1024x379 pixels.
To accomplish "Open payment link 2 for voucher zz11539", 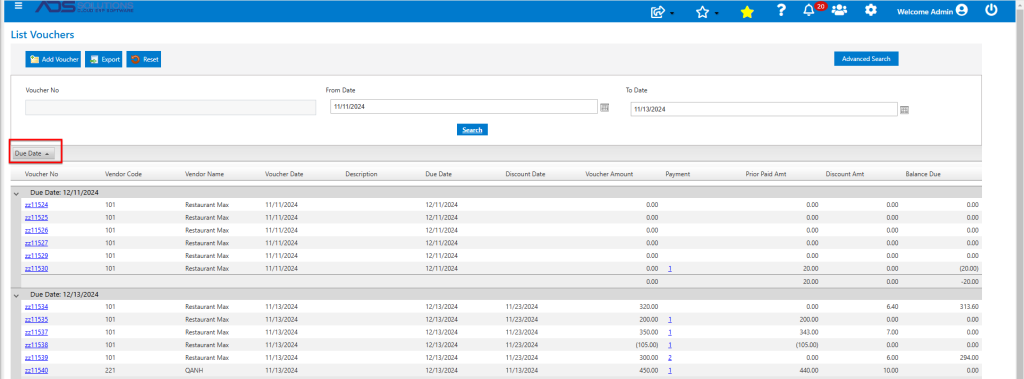I will pos(669,357).
